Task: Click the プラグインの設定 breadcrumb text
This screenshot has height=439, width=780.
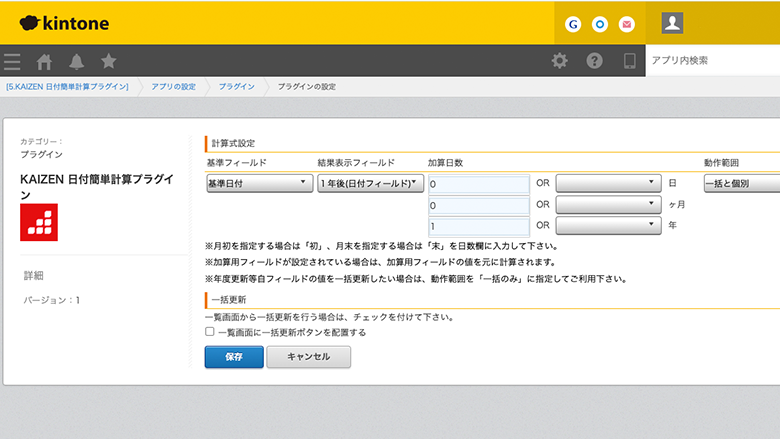Action: click(307, 87)
